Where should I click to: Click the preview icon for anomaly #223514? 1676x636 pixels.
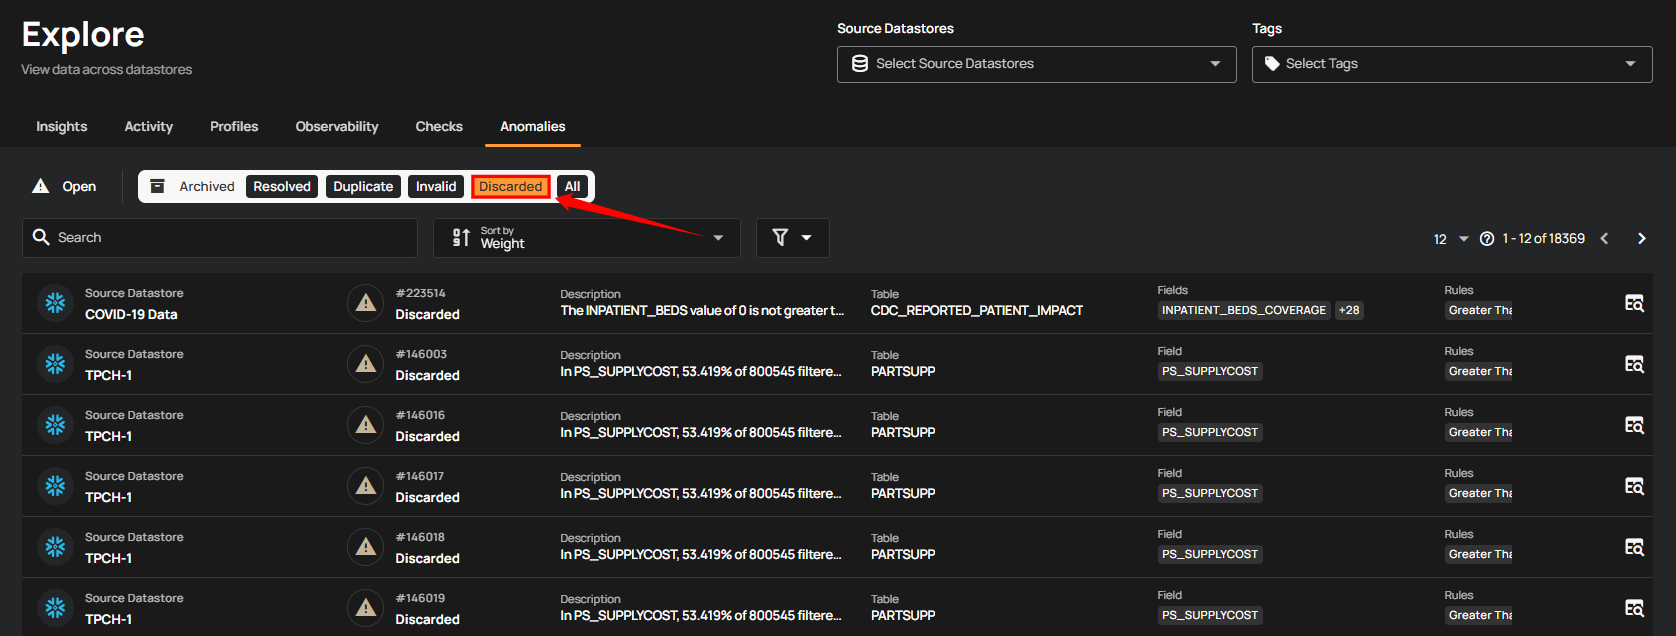point(1634,303)
